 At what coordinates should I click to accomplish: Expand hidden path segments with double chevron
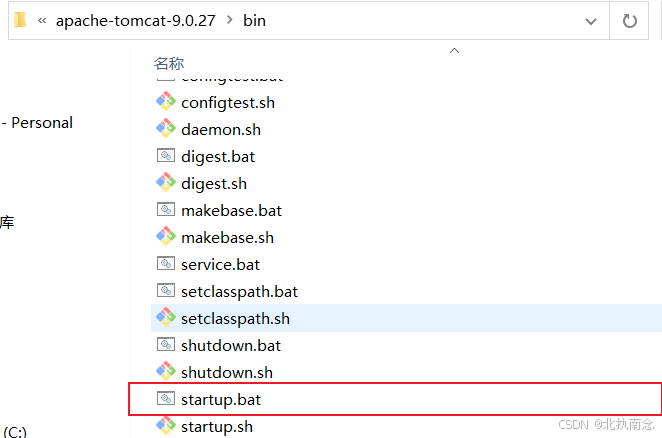42,20
